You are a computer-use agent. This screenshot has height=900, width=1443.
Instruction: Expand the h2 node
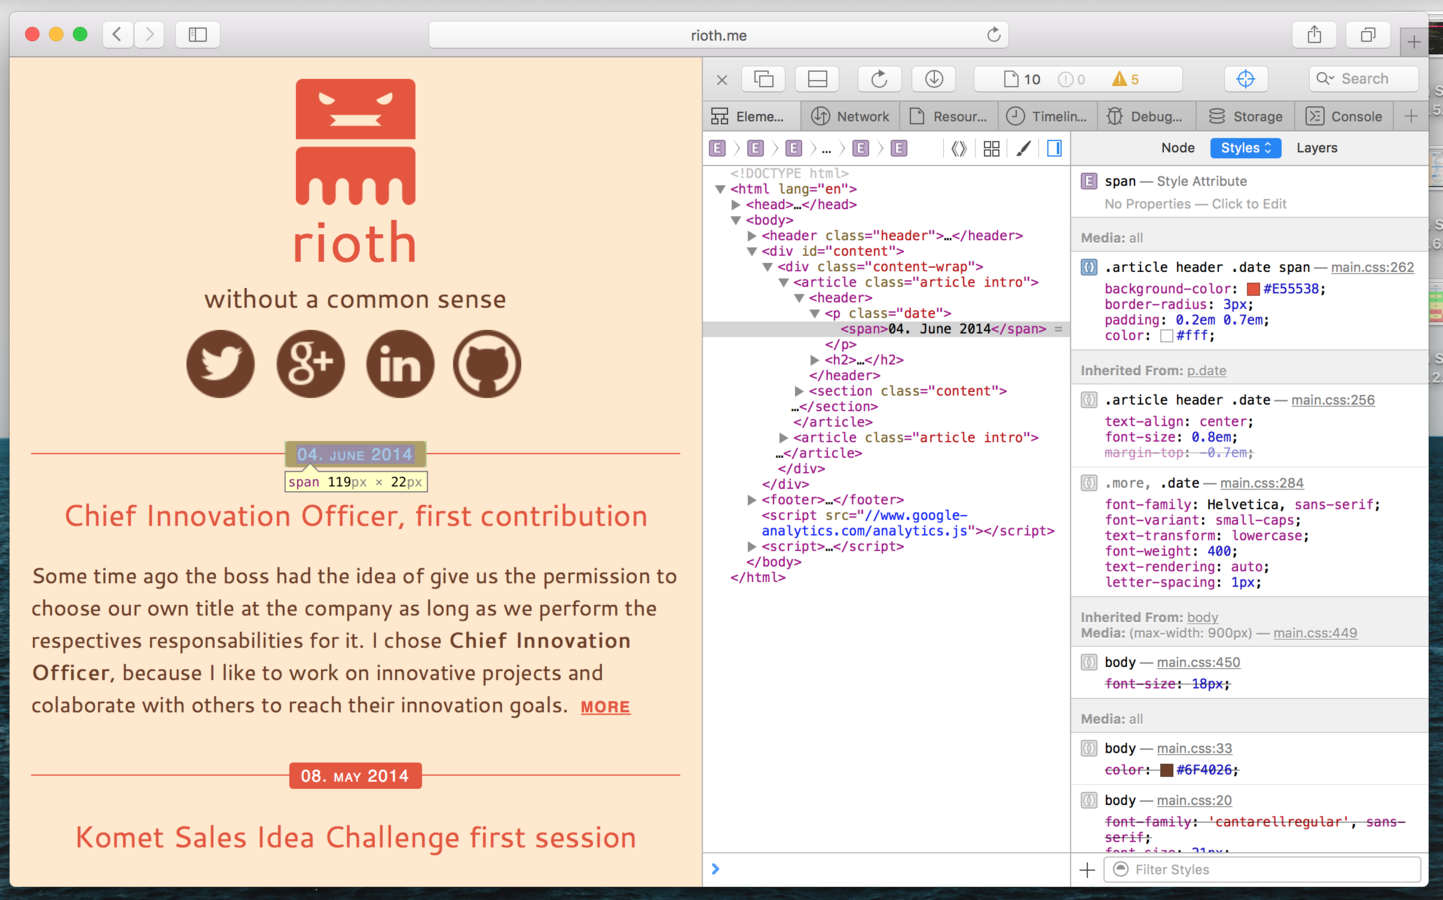pyautogui.click(x=815, y=360)
